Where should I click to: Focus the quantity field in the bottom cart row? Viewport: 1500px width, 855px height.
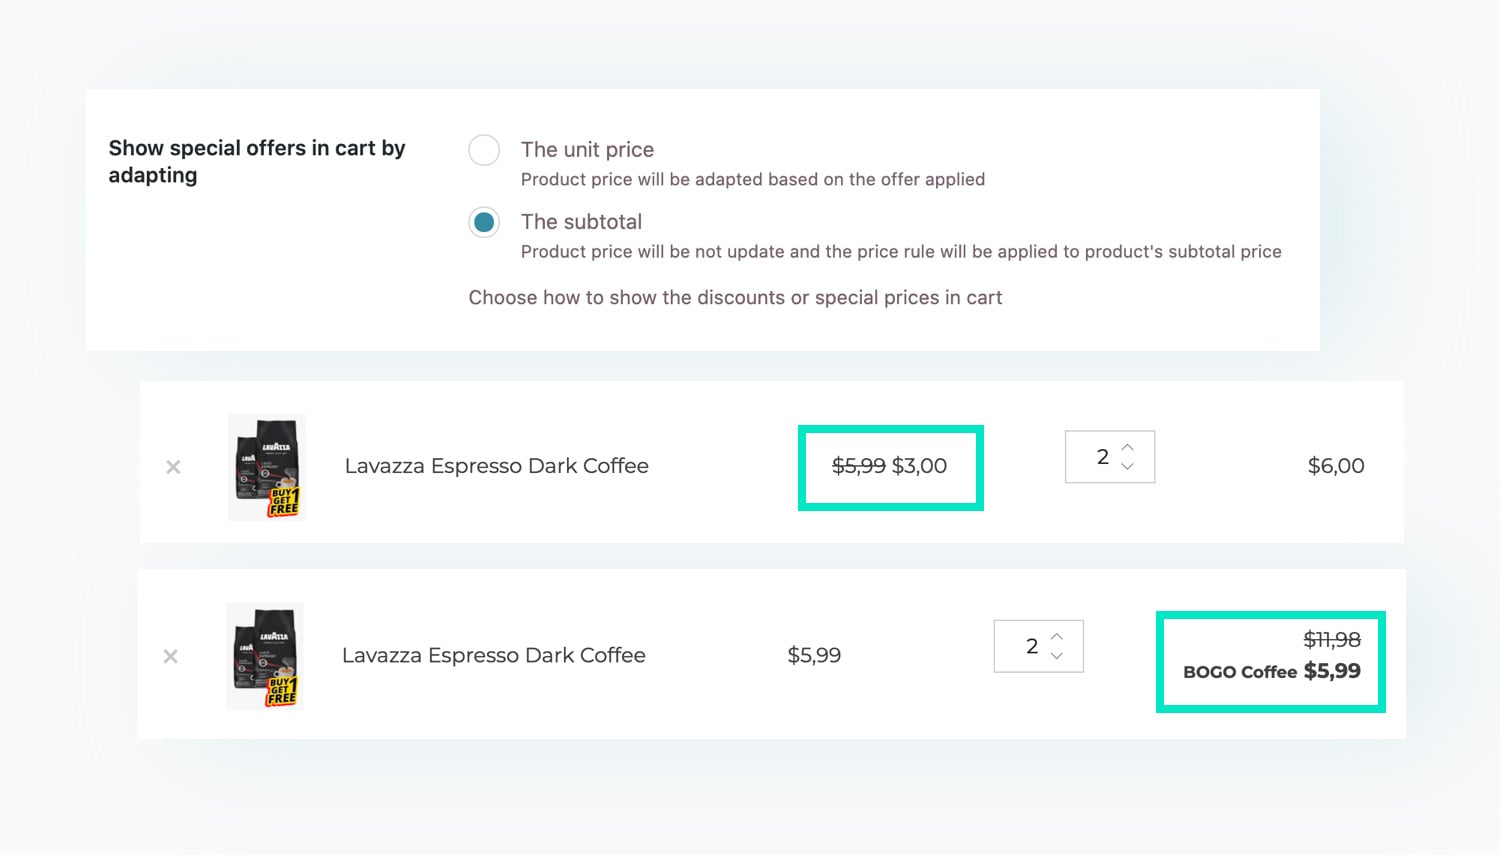click(1029, 646)
